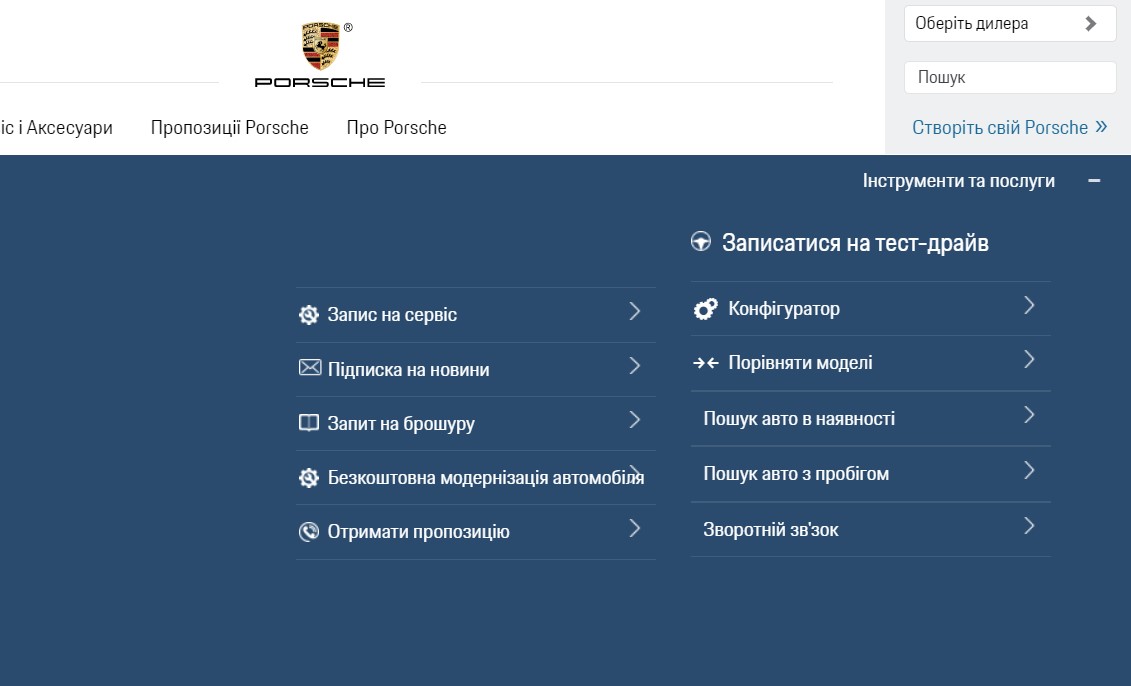This screenshot has width=1131, height=686.
Task: Open the Про Porsche menu
Action: click(396, 128)
